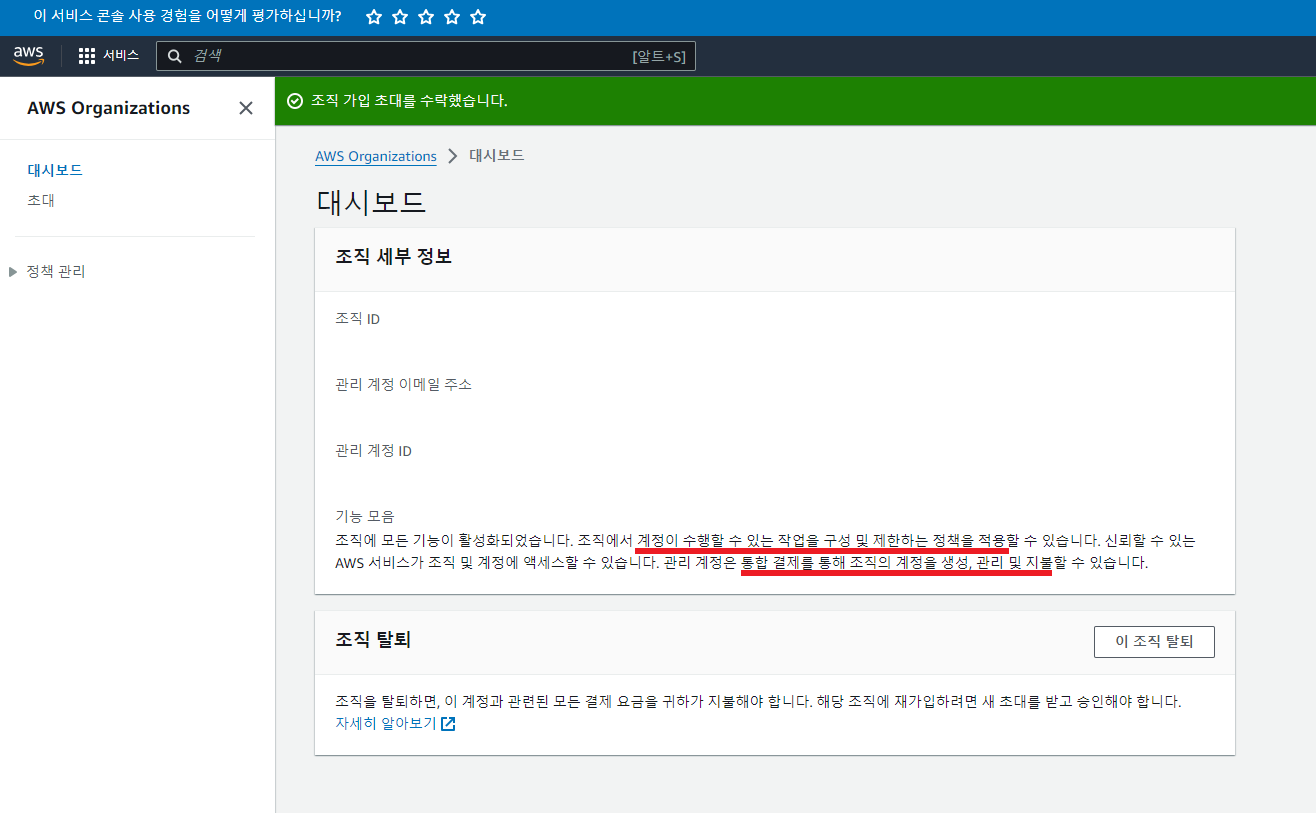The height and width of the screenshot is (813, 1316).
Task: Rate the console three stars
Action: coord(426,17)
